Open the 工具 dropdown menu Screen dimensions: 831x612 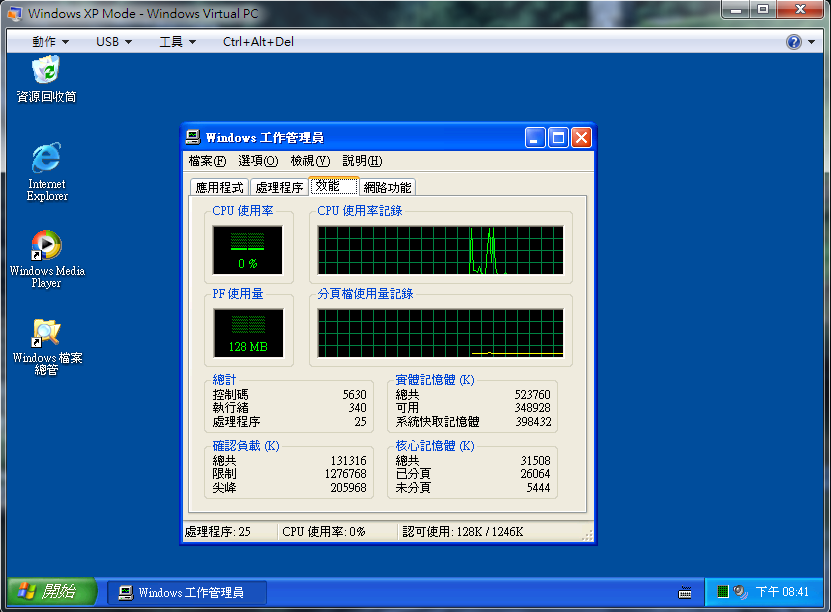pos(178,41)
